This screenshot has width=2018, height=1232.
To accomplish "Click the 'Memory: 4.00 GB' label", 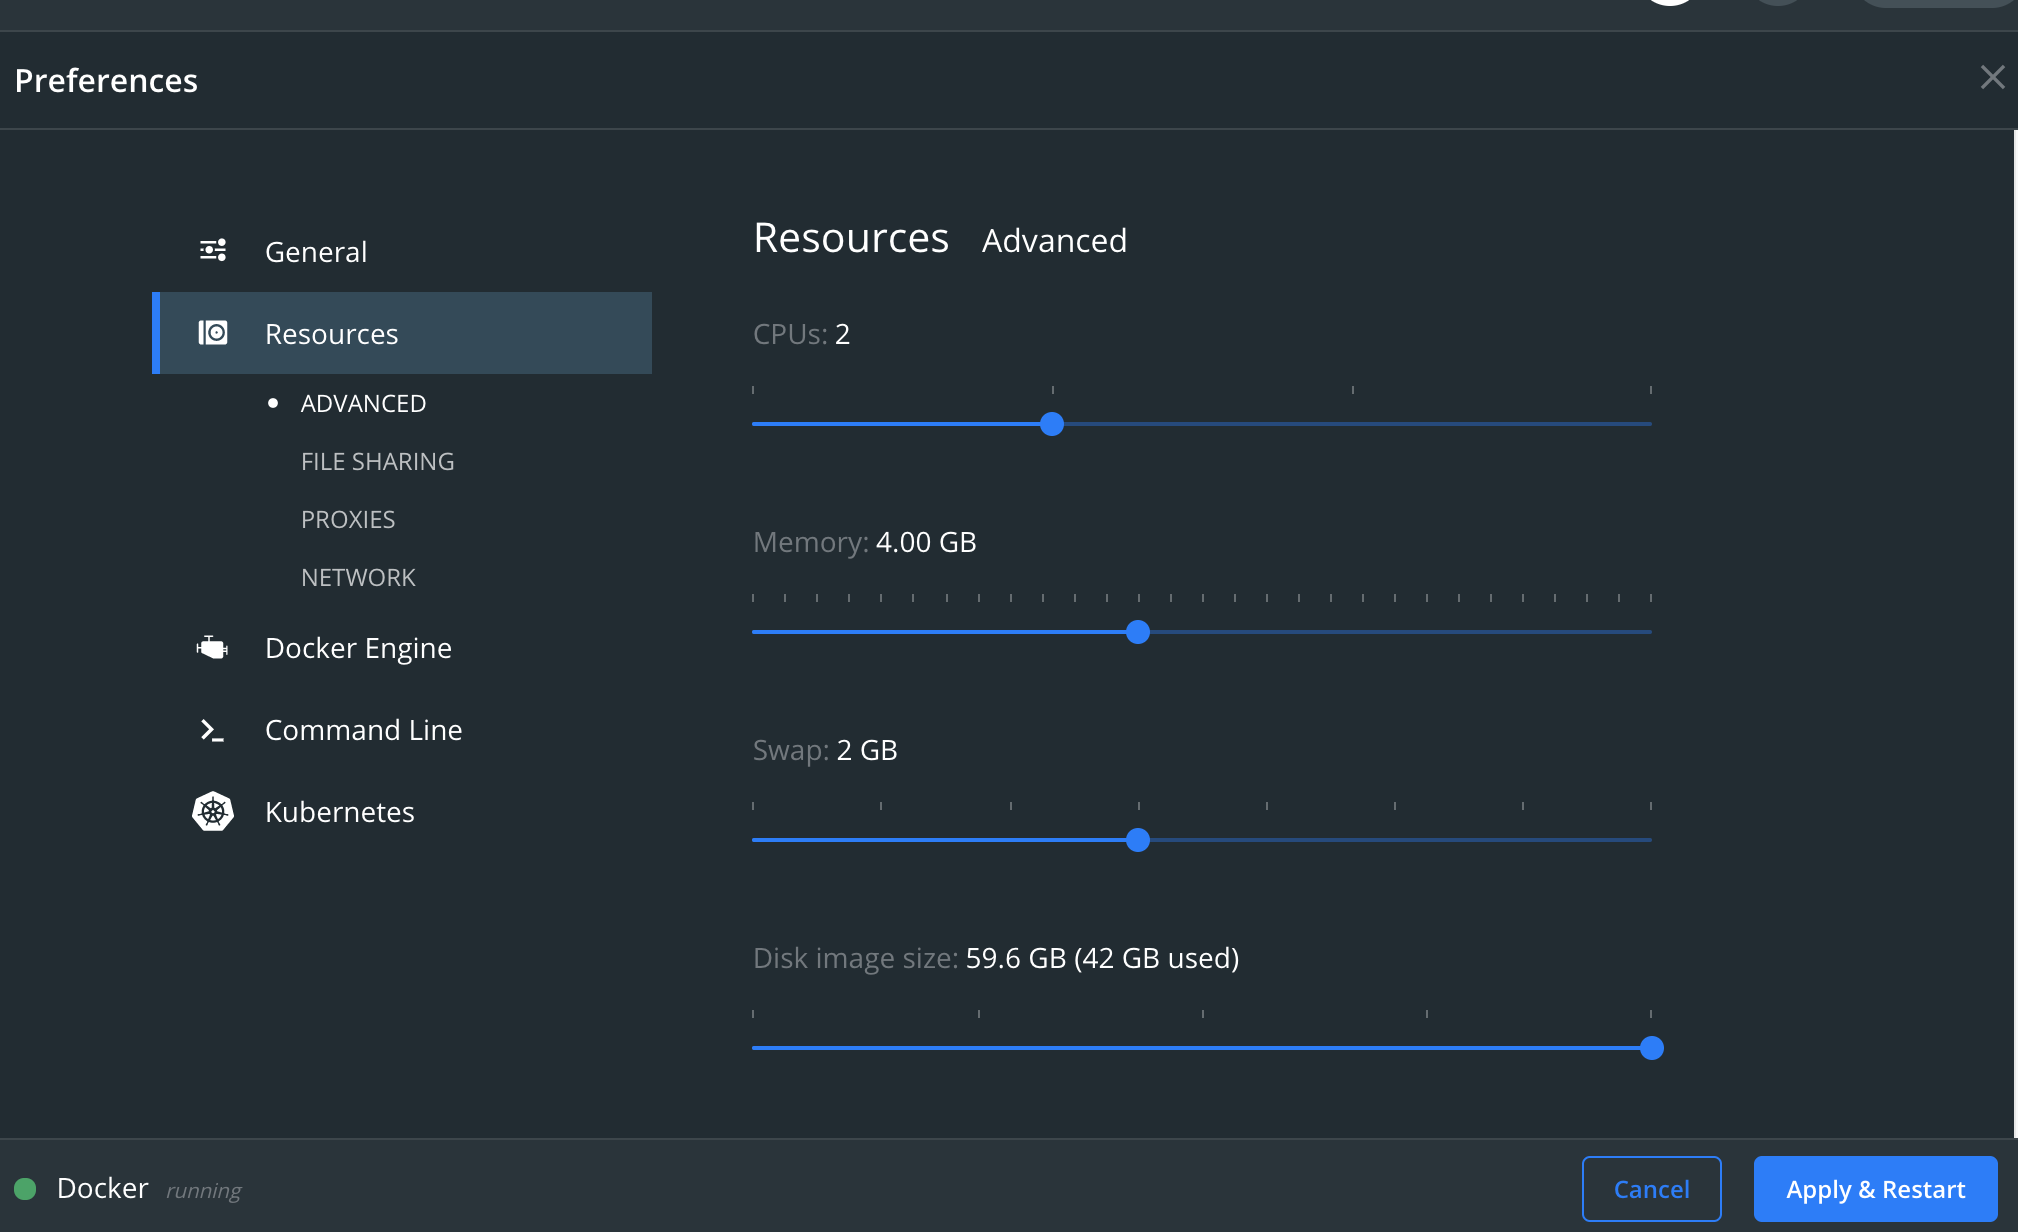I will pyautogui.click(x=864, y=542).
